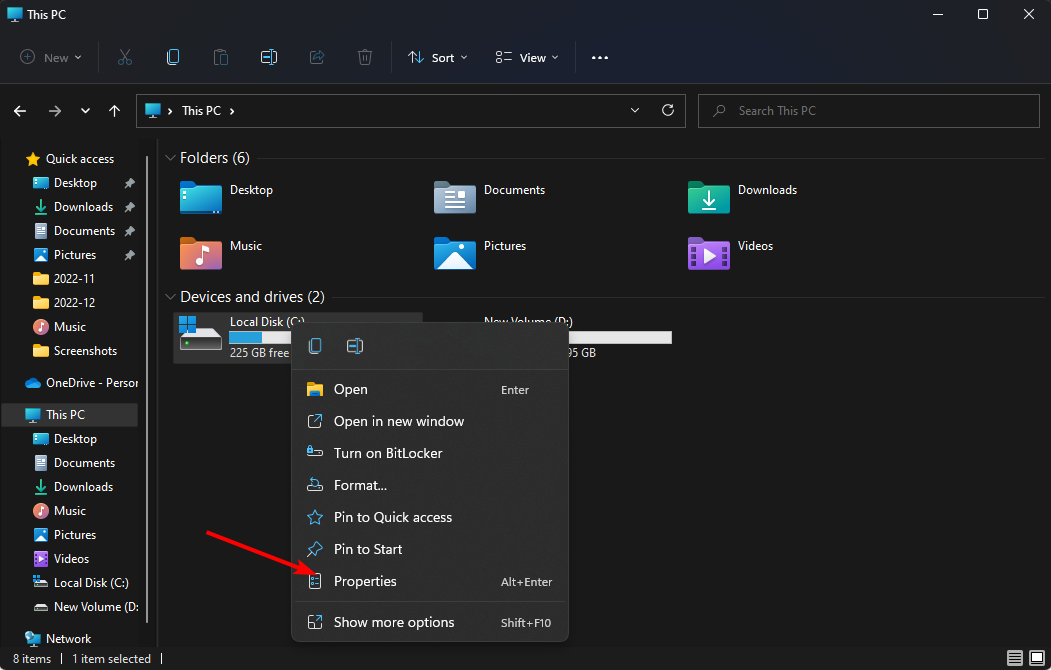Go back with the left arrow
The width and height of the screenshot is (1051, 670).
pyautogui.click(x=20, y=111)
